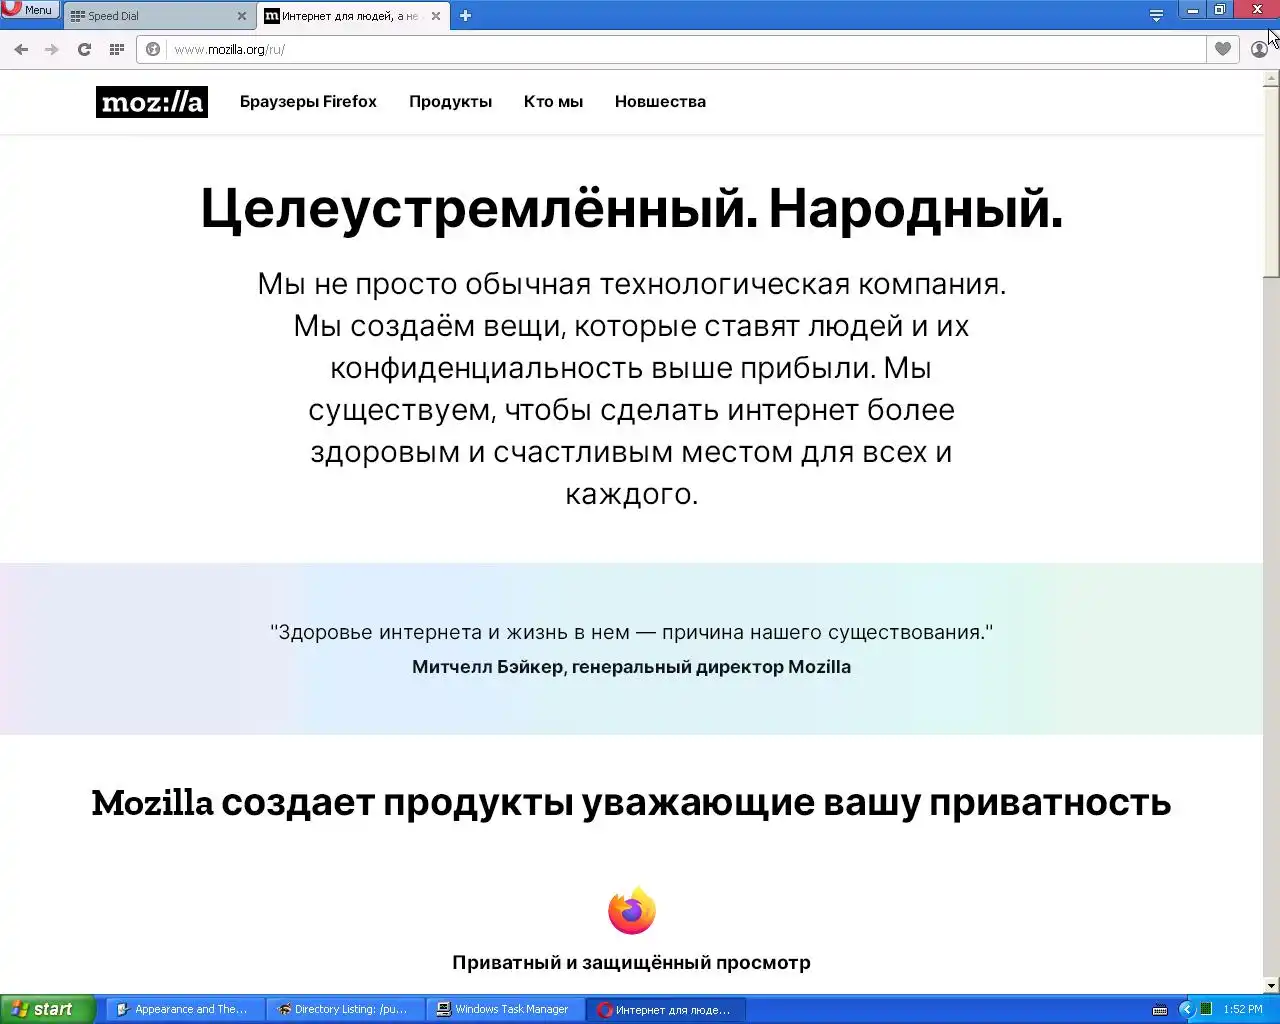Open the Кто мы navigation menu

pyautogui.click(x=553, y=102)
